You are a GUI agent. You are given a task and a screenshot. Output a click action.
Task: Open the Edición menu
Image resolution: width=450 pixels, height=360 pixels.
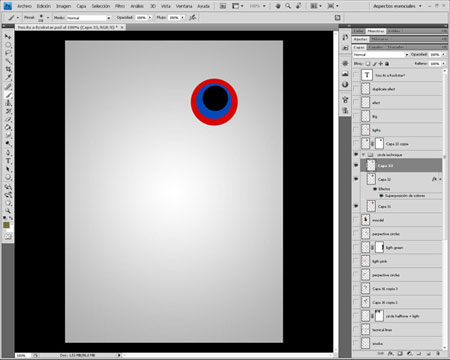point(44,6)
